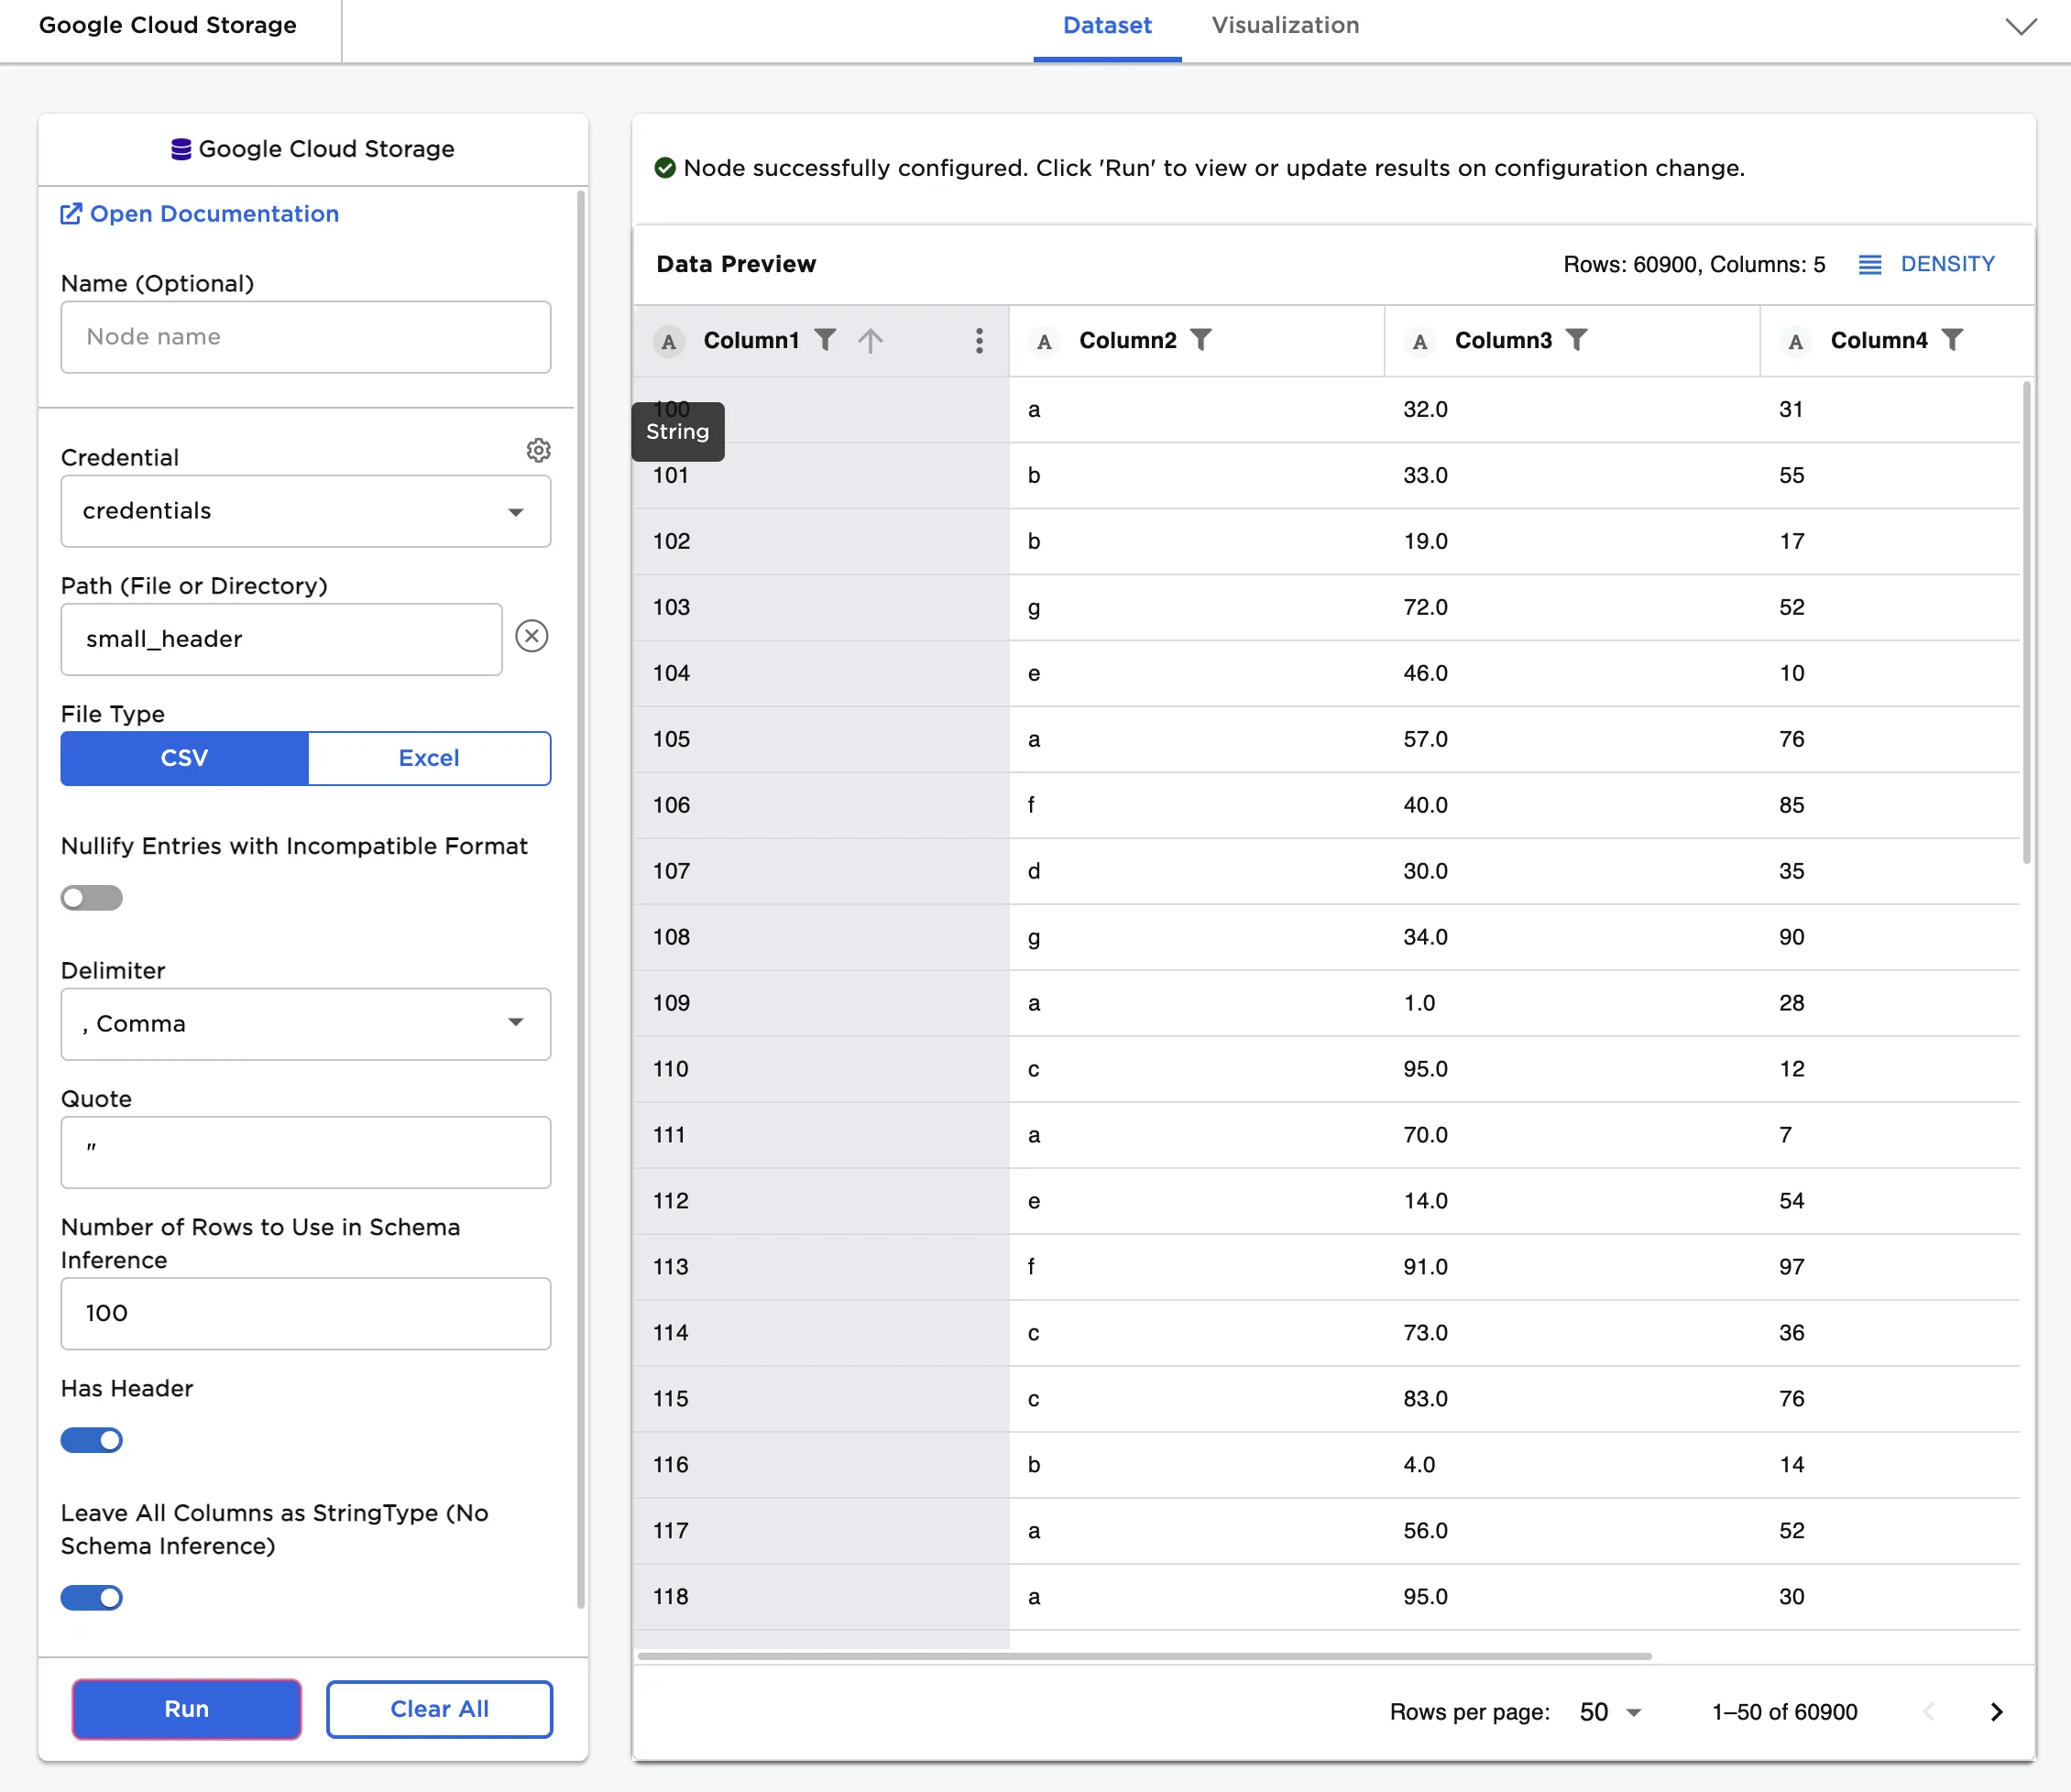Screen dimensions: 2071x1792
Task: Toggle Nullify Entries with Incompatible Format
Action: pos(91,898)
